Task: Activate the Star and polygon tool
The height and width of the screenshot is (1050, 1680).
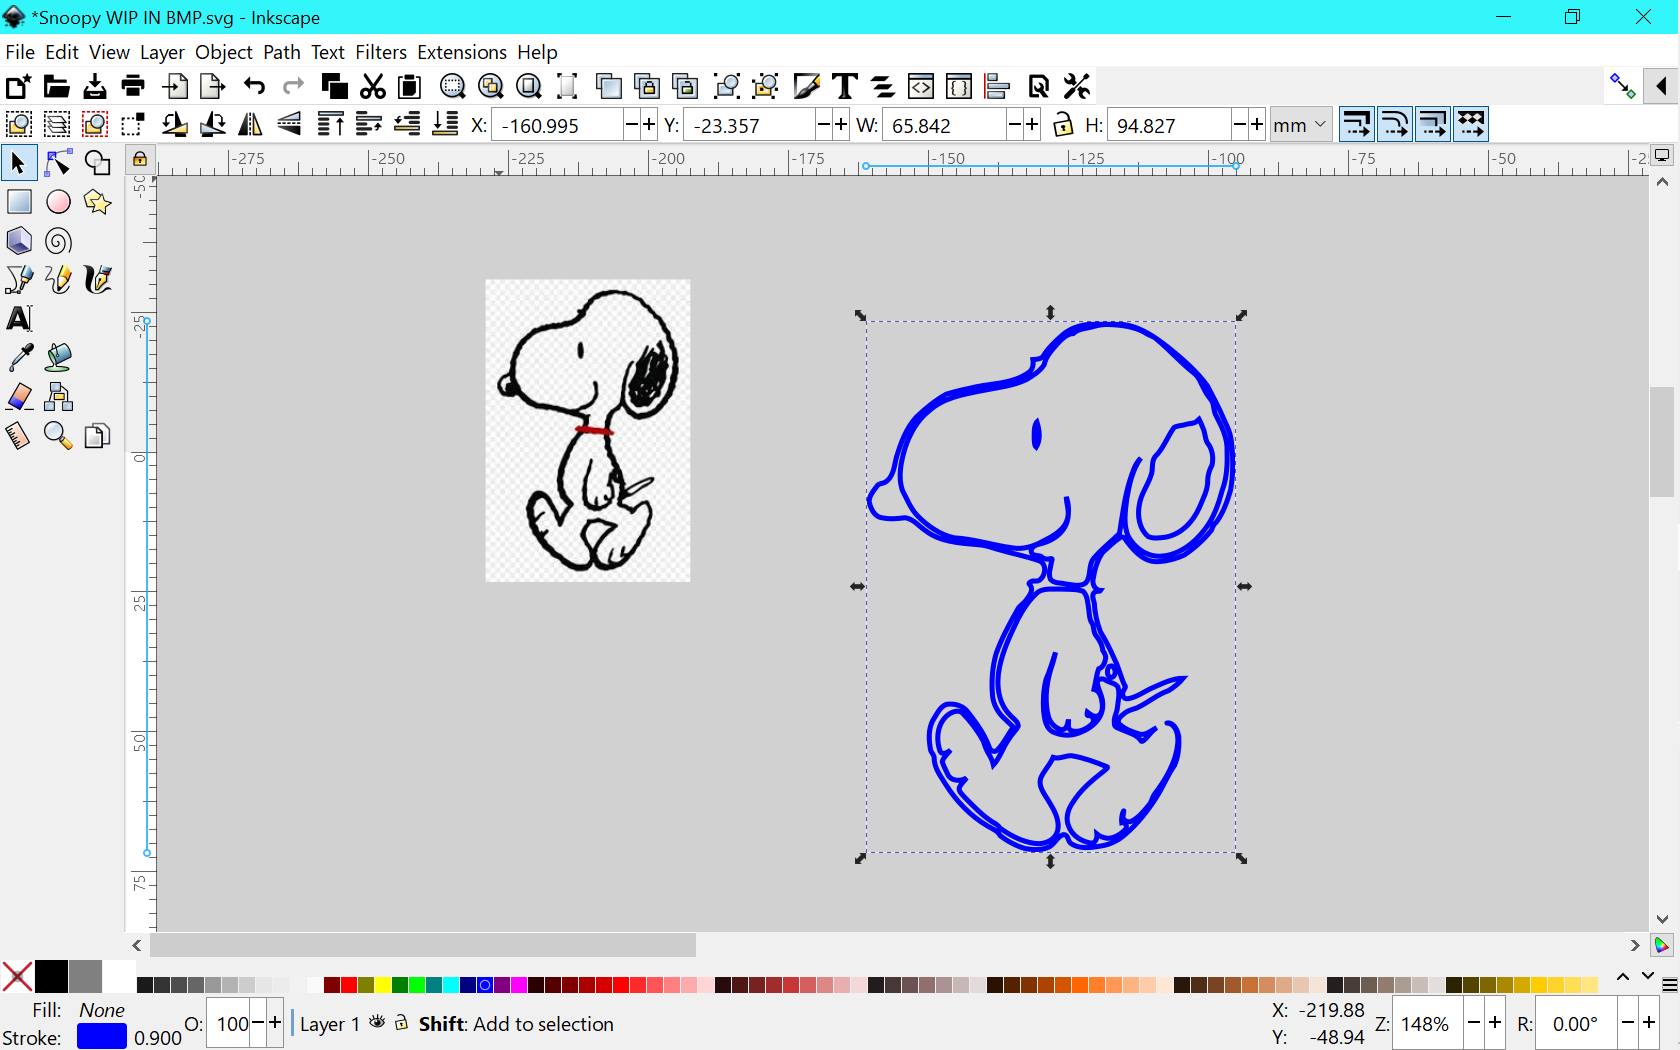Action: click(x=97, y=202)
